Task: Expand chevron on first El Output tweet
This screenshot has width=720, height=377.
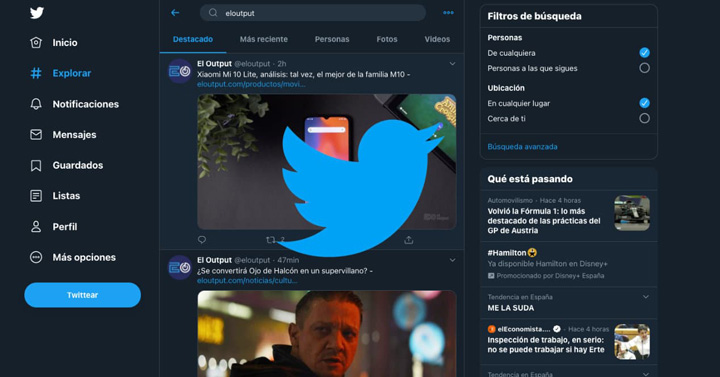Action: click(452, 64)
